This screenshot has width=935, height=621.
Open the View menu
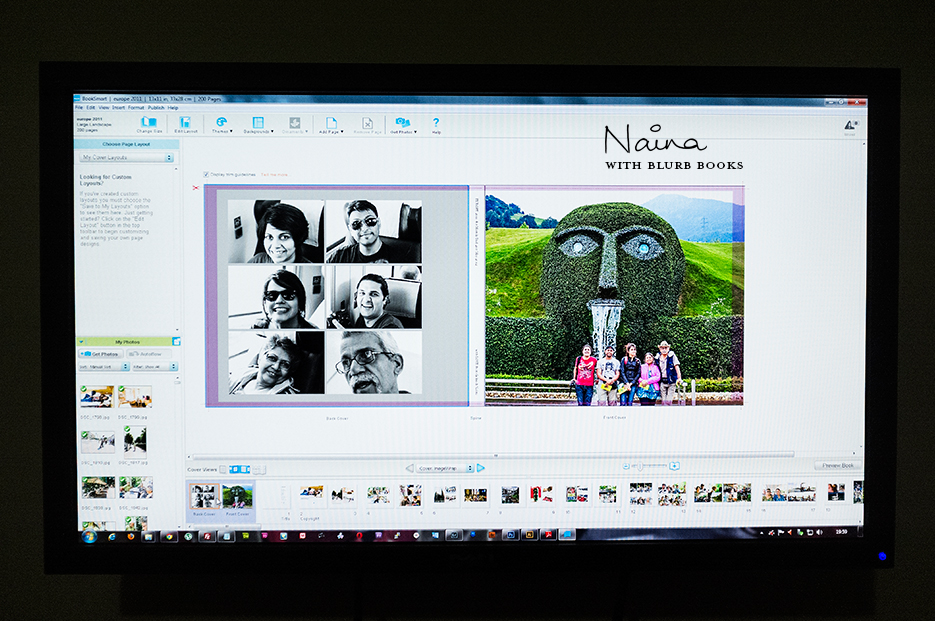(104, 107)
